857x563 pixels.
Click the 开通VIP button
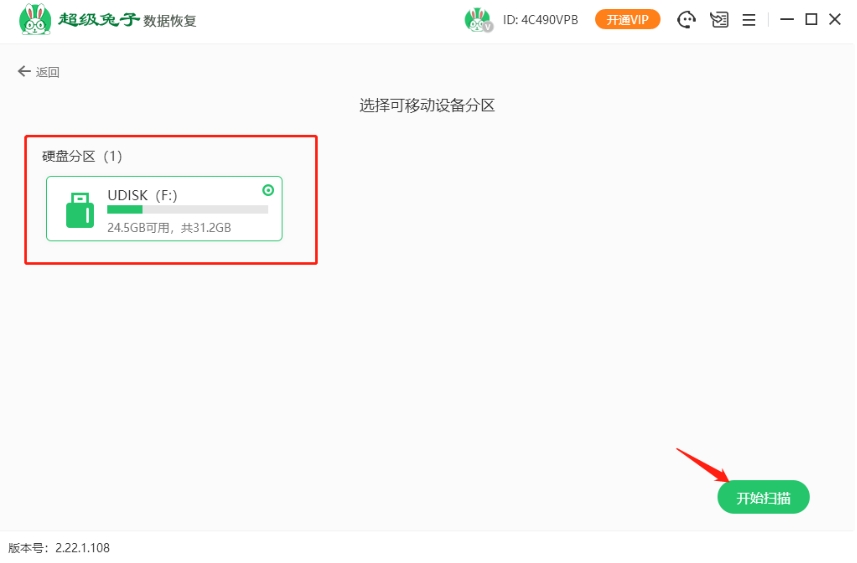tap(627, 20)
